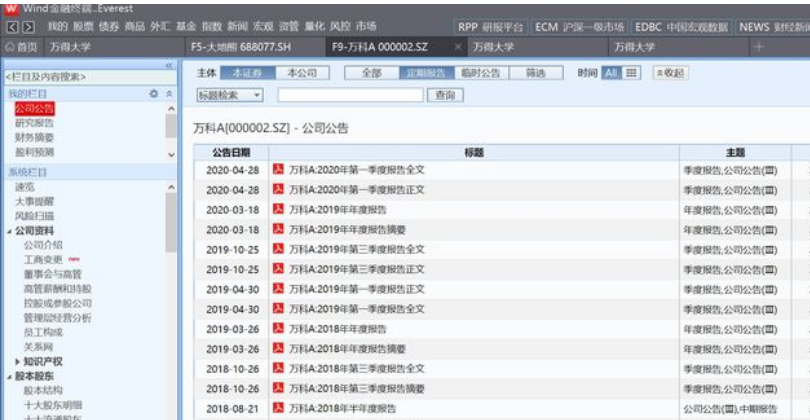Click the 系统栏目 list scrollbar

171,222
